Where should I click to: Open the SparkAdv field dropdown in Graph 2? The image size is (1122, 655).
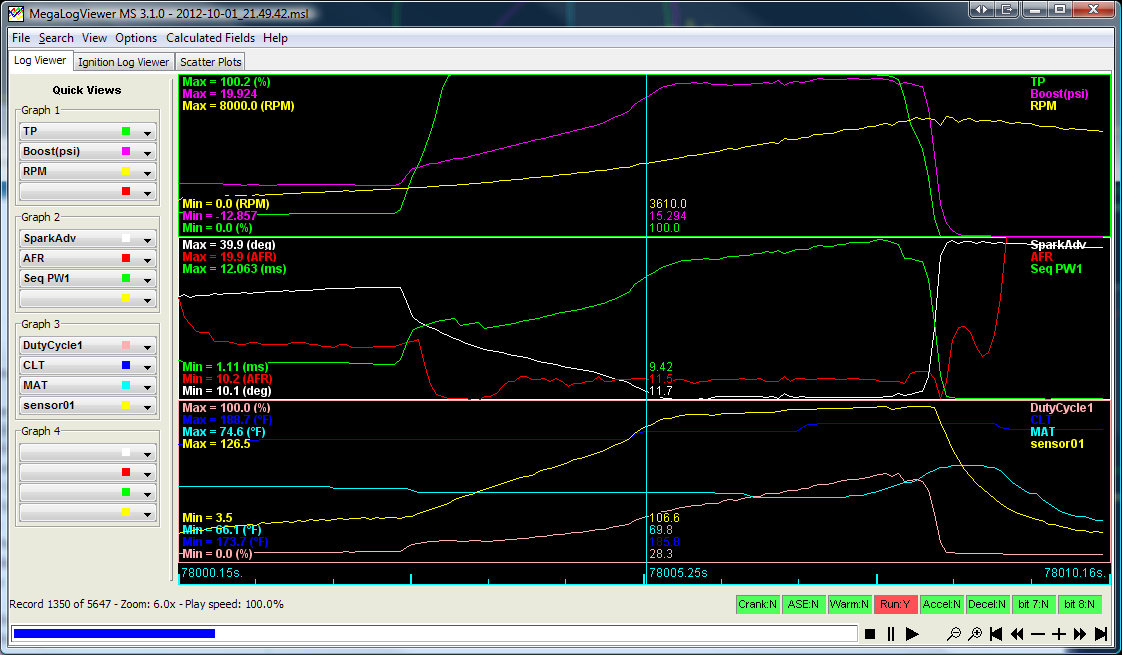coord(87,238)
